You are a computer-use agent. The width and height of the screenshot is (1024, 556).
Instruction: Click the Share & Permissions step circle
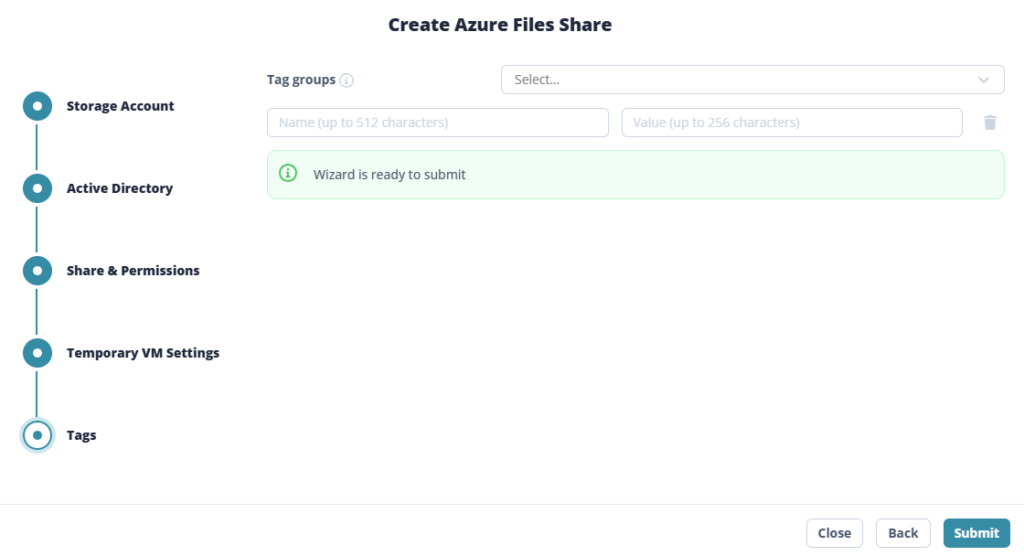point(37,270)
